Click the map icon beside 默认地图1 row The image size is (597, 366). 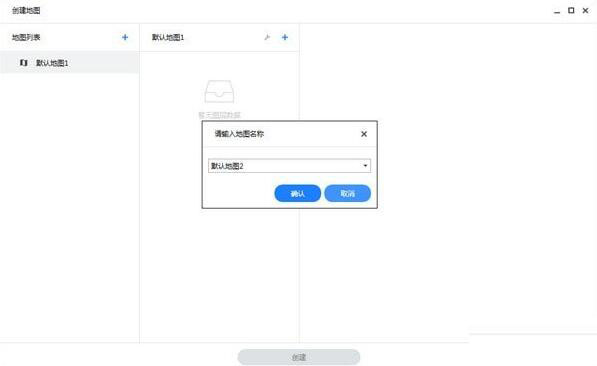(x=24, y=63)
